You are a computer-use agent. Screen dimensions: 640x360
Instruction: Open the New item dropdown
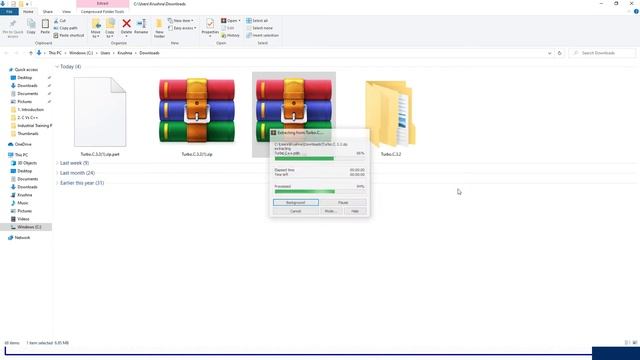tap(180, 21)
